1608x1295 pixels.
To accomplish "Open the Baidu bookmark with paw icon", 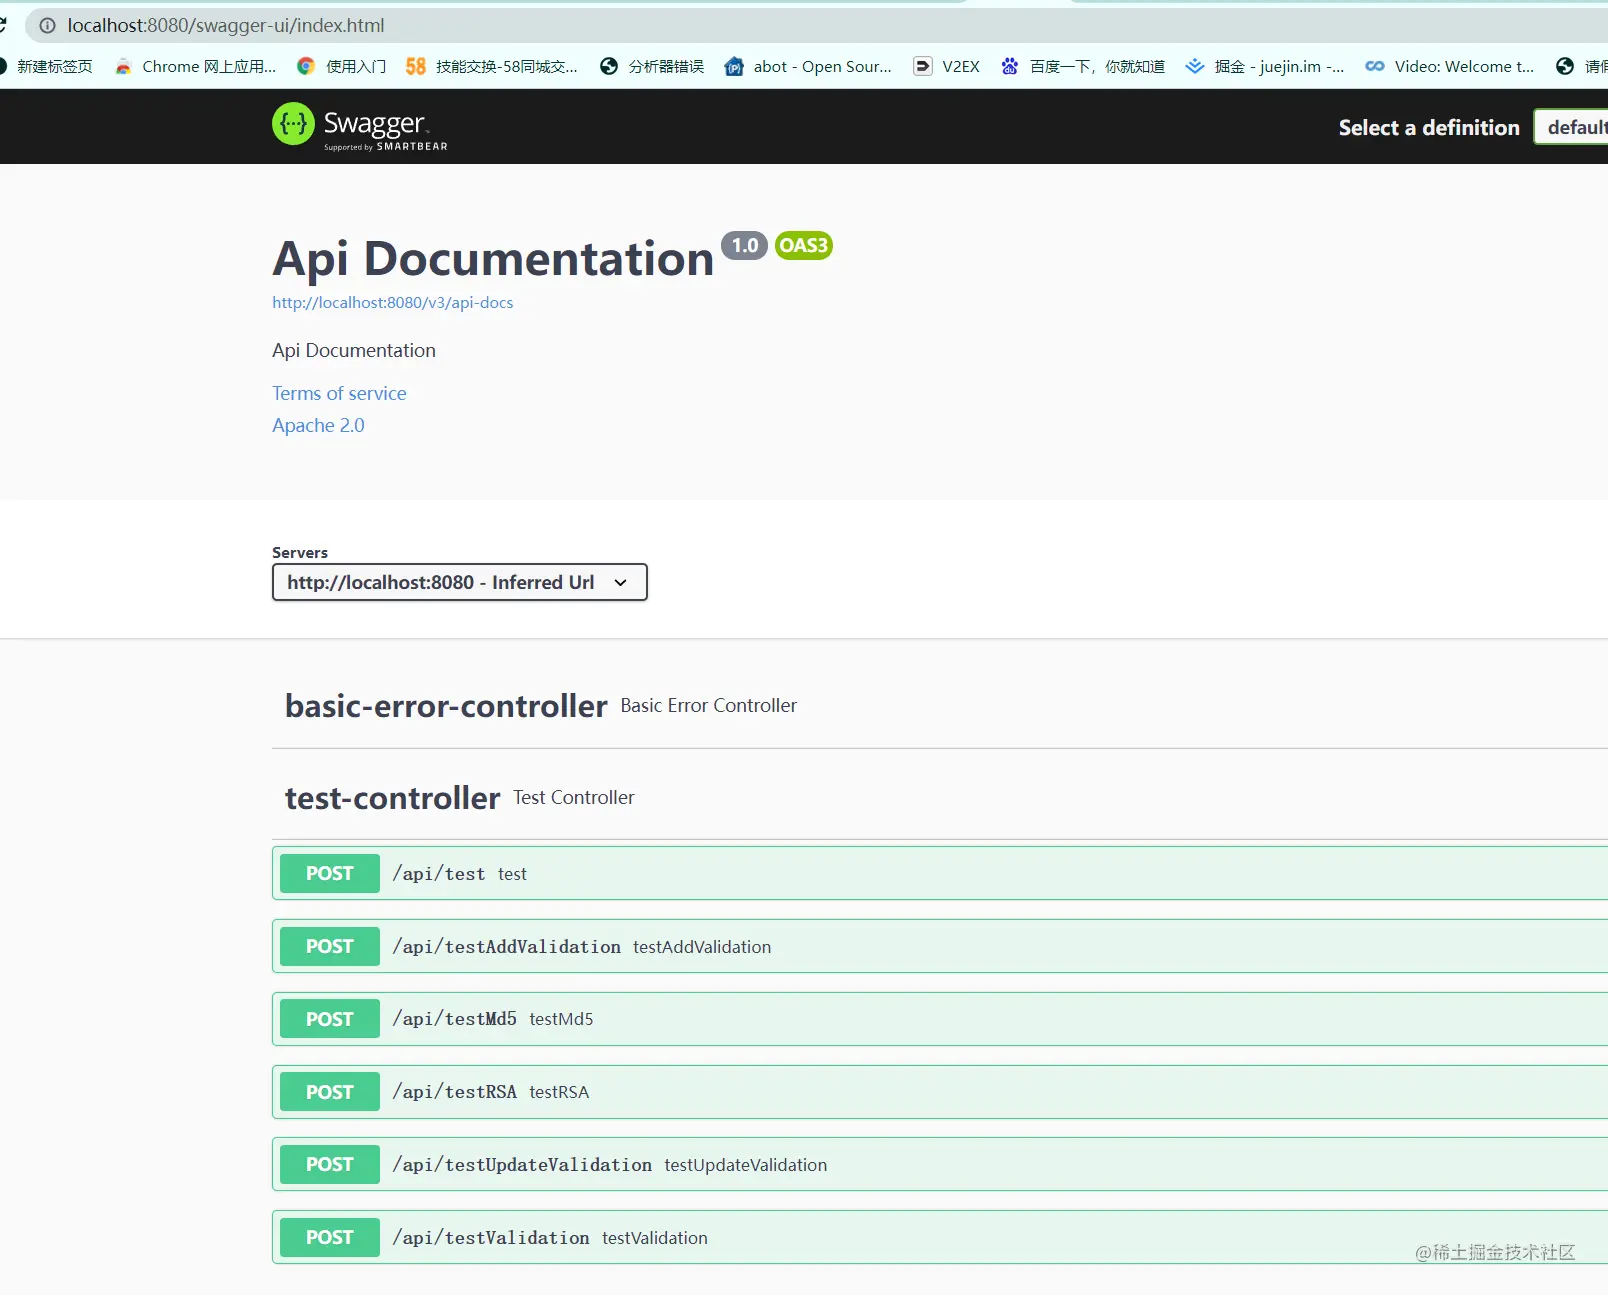I will point(1083,66).
